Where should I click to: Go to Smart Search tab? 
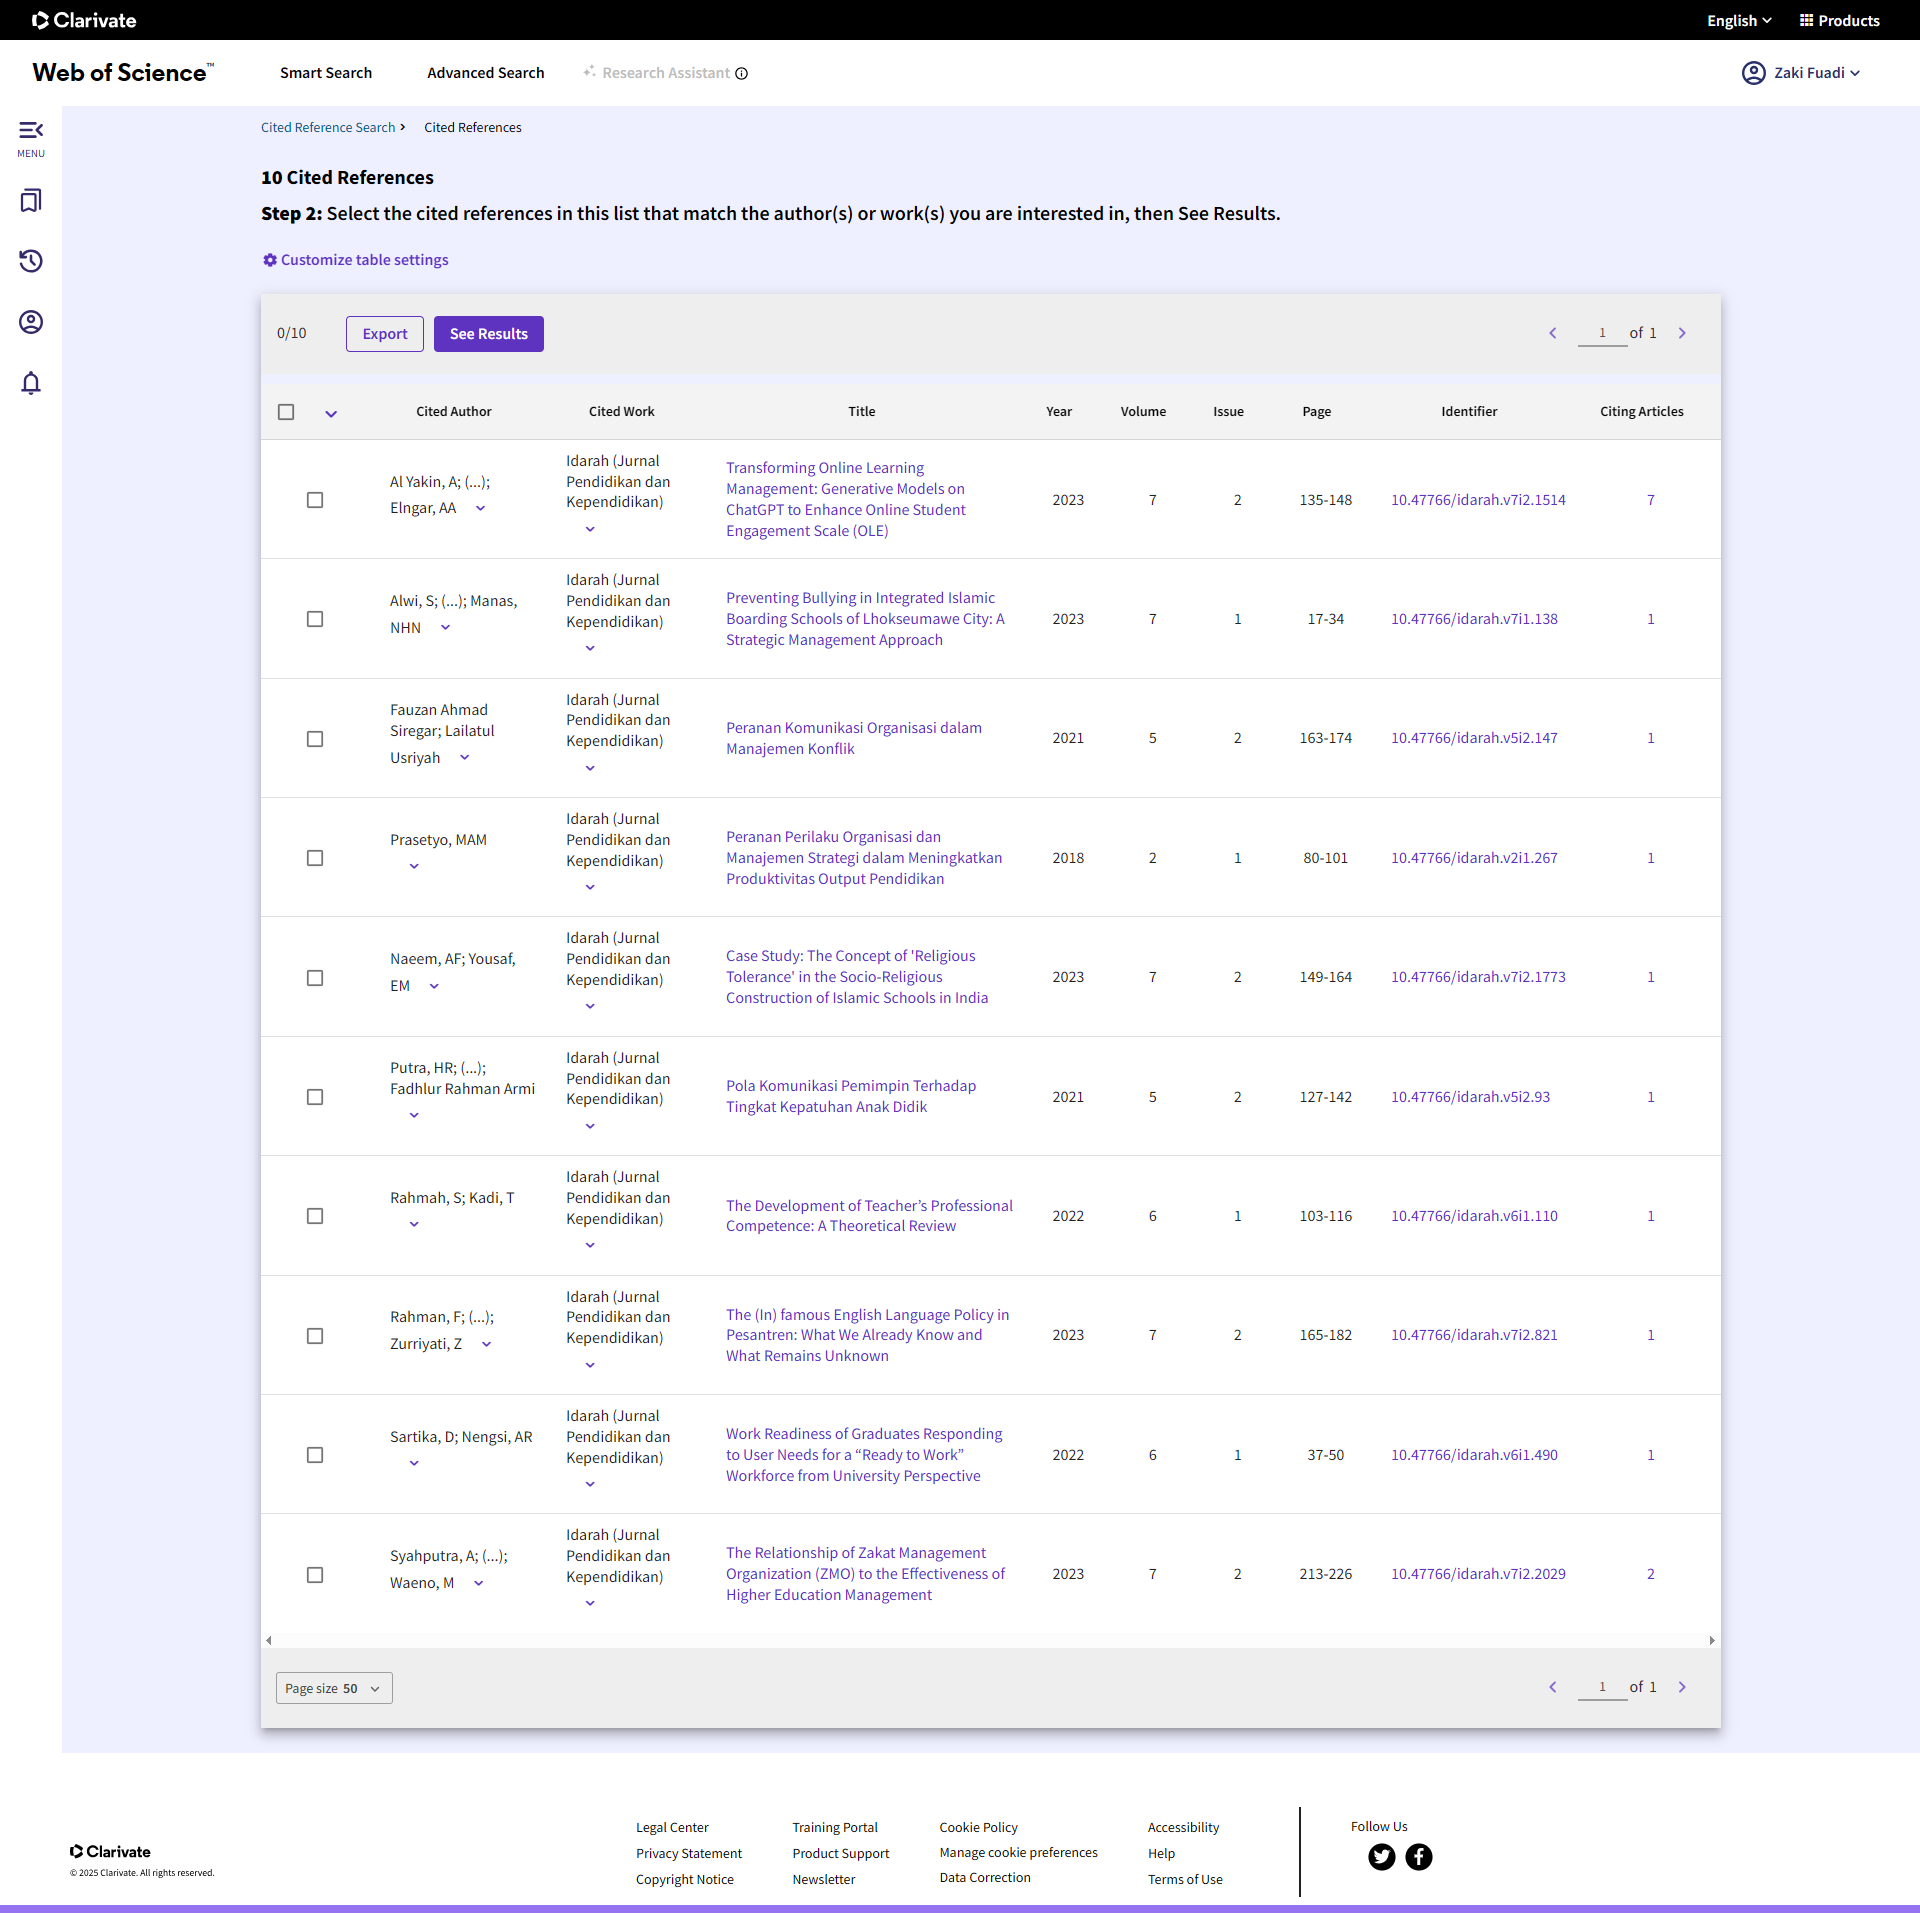[326, 73]
